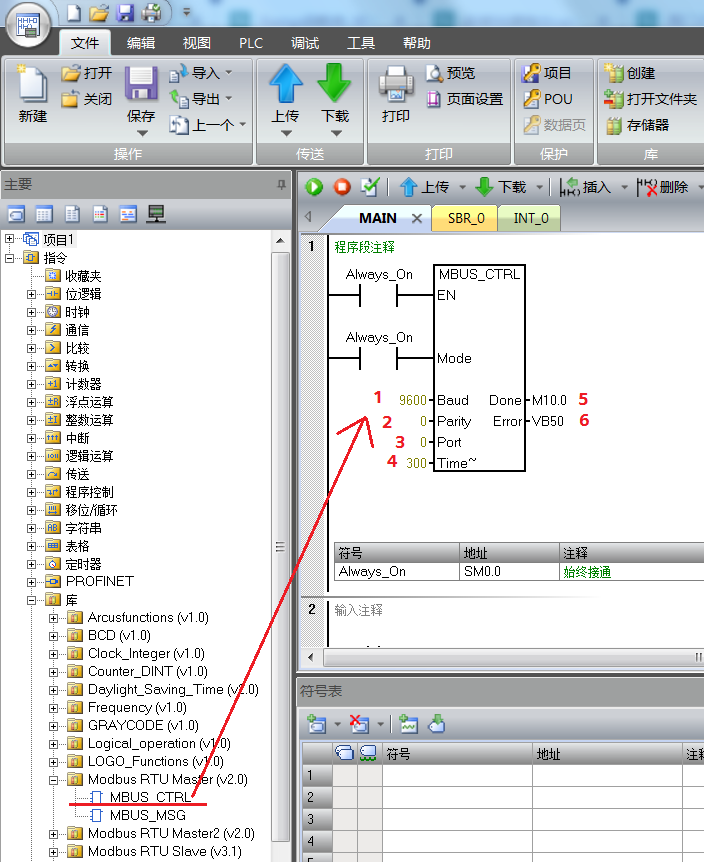Click the New project icon in ribbon
The height and width of the screenshot is (862, 704).
point(33,95)
